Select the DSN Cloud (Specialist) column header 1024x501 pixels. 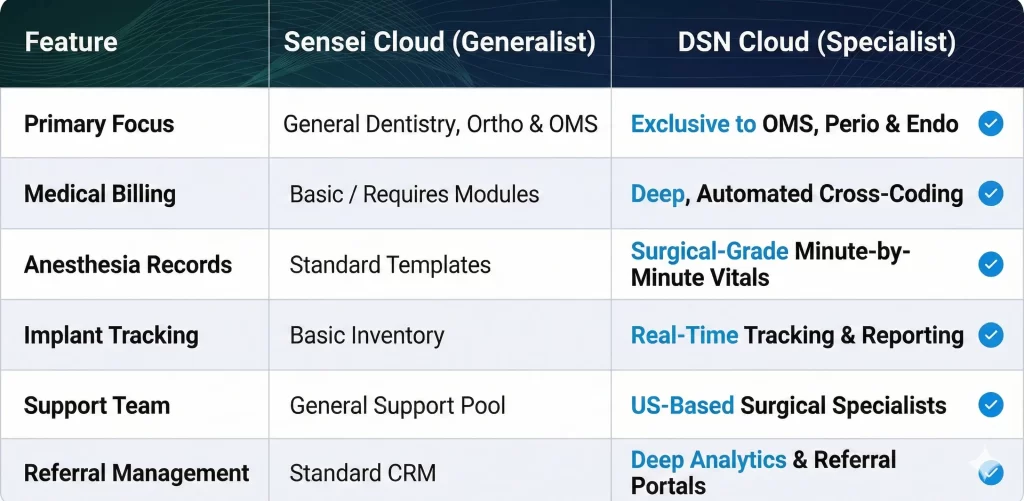[815, 43]
